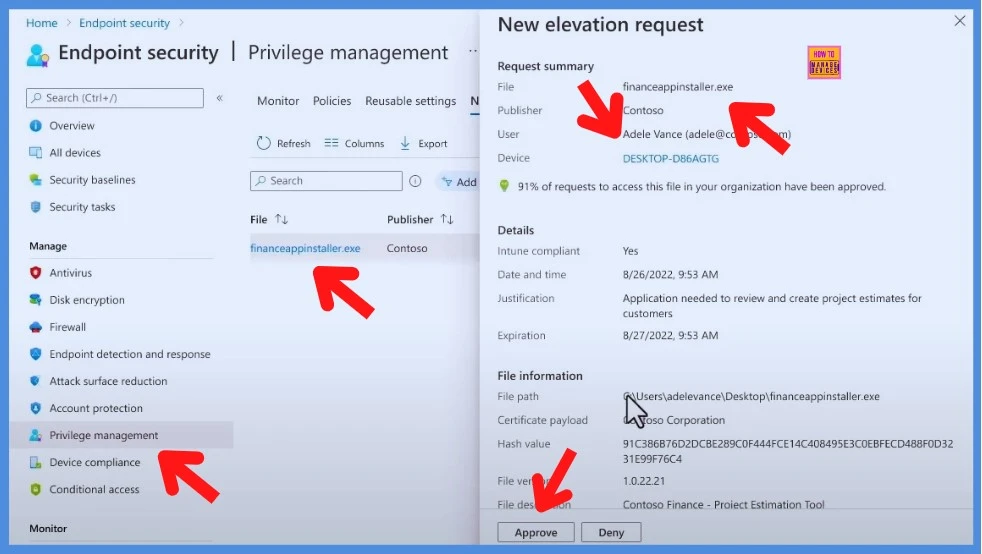
Task: Click the Add filter funnel icon
Action: (x=447, y=182)
